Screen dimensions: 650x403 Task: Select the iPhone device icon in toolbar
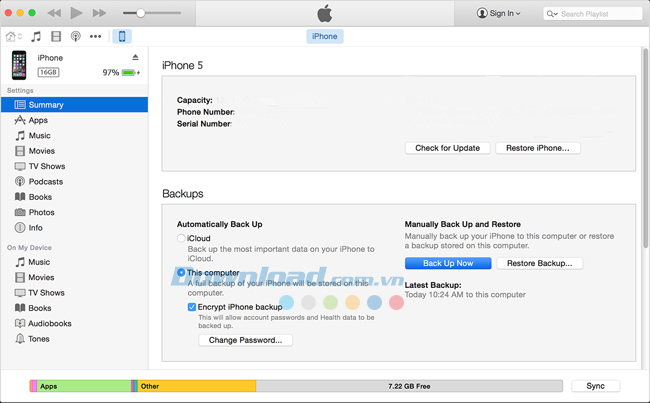(x=122, y=36)
